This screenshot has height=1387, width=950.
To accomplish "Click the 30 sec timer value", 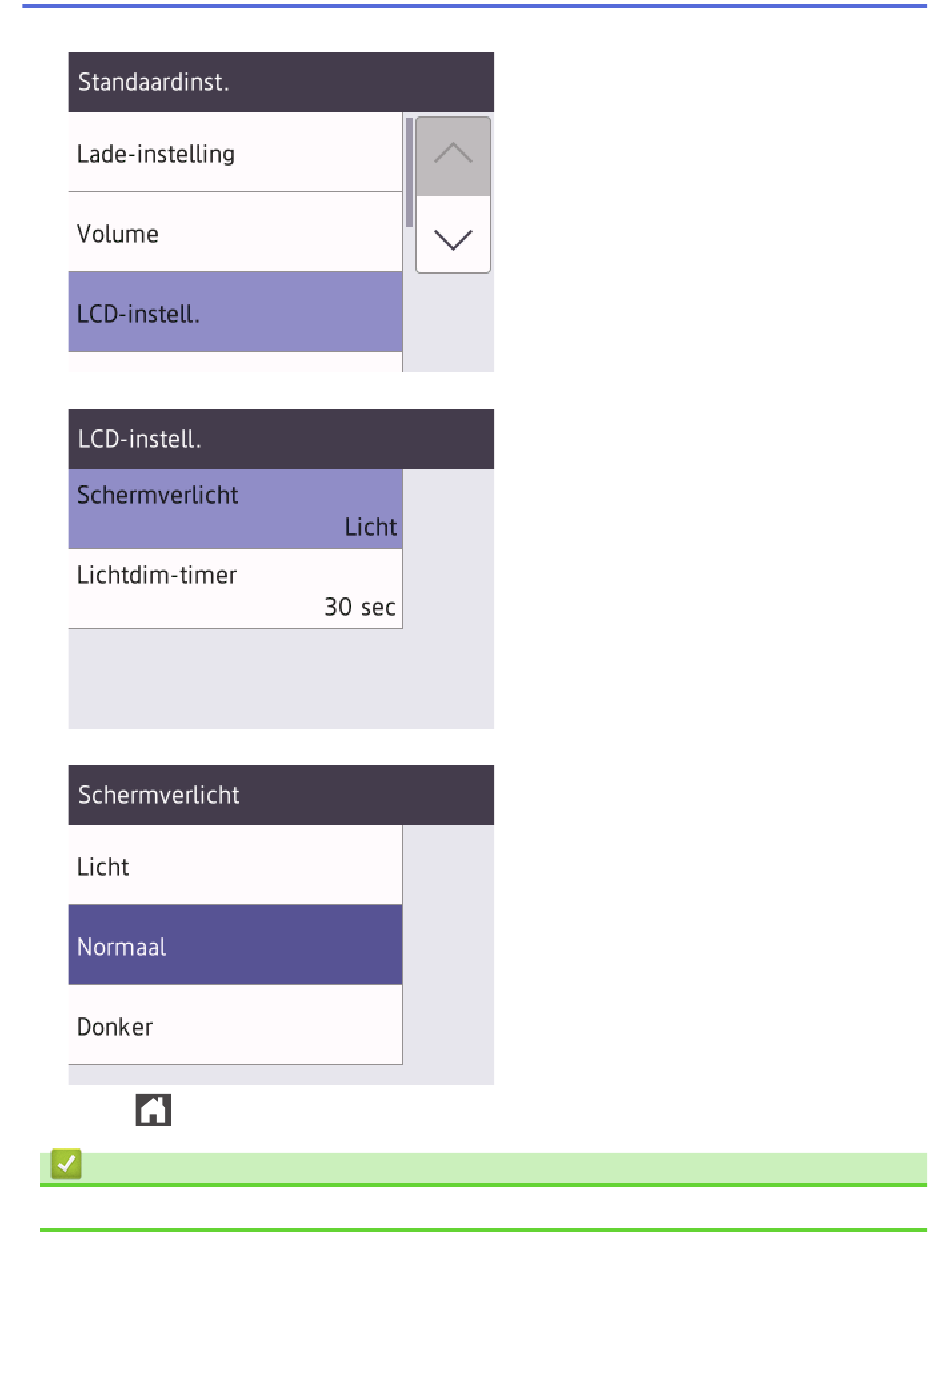I will pos(360,607).
